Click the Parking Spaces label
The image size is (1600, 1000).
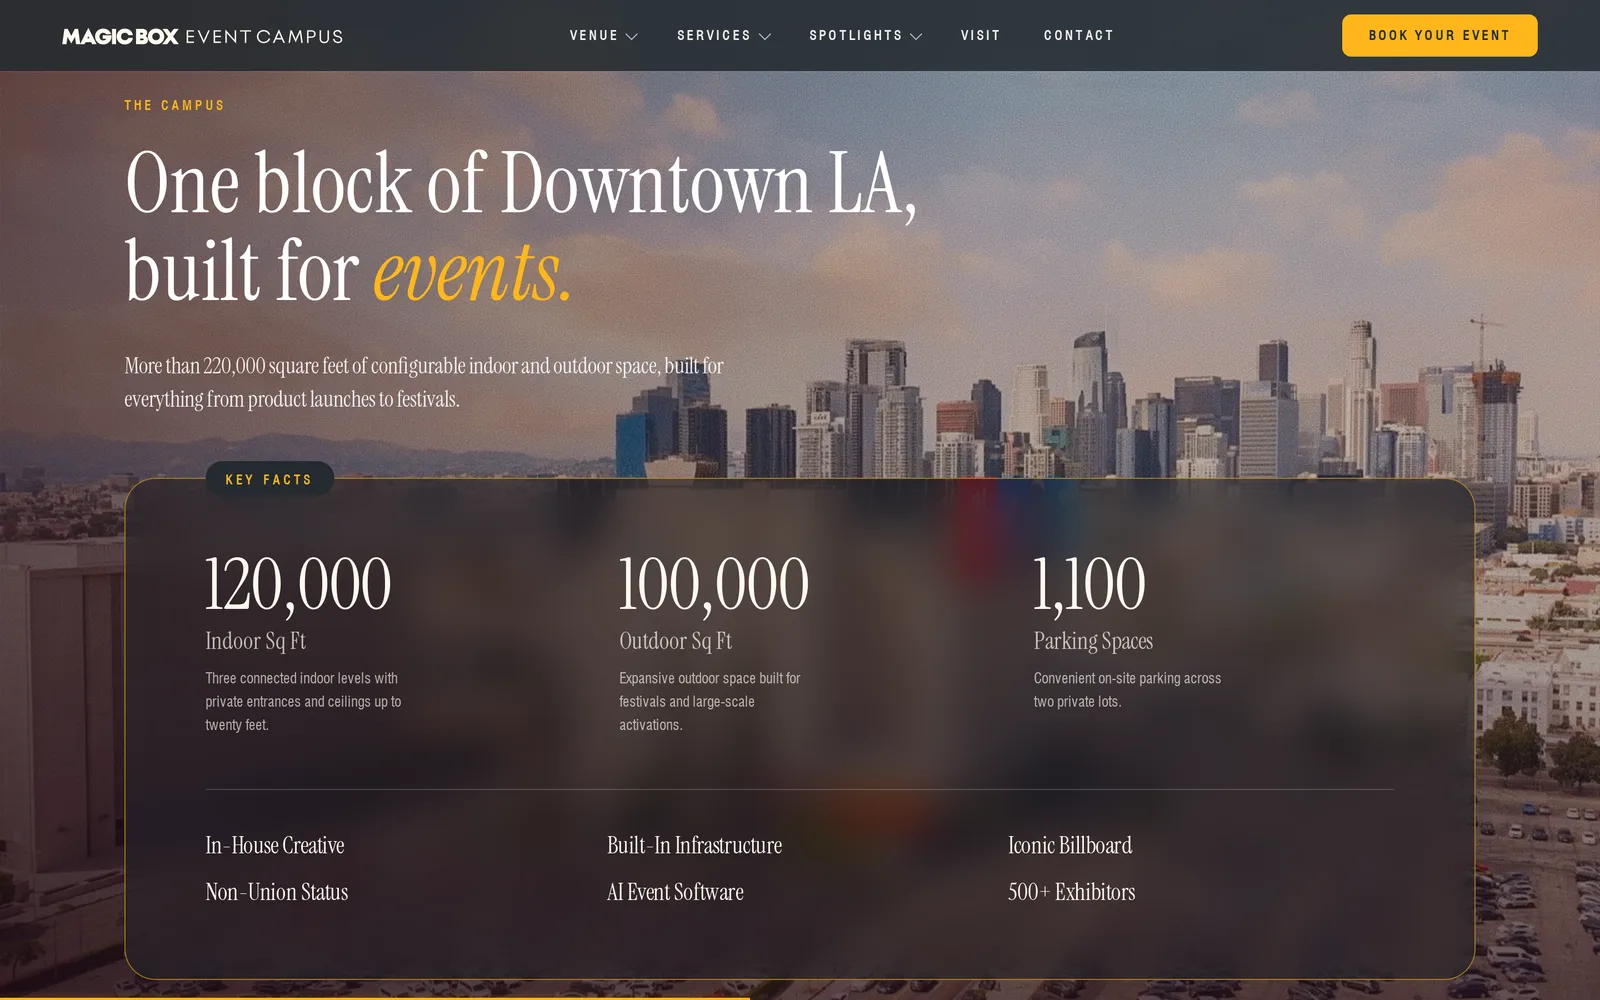pyautogui.click(x=1093, y=641)
